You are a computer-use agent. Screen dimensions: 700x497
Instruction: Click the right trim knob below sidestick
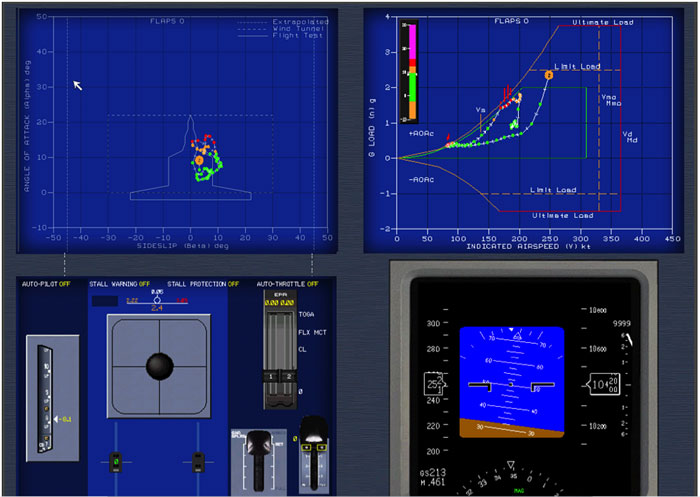198,462
